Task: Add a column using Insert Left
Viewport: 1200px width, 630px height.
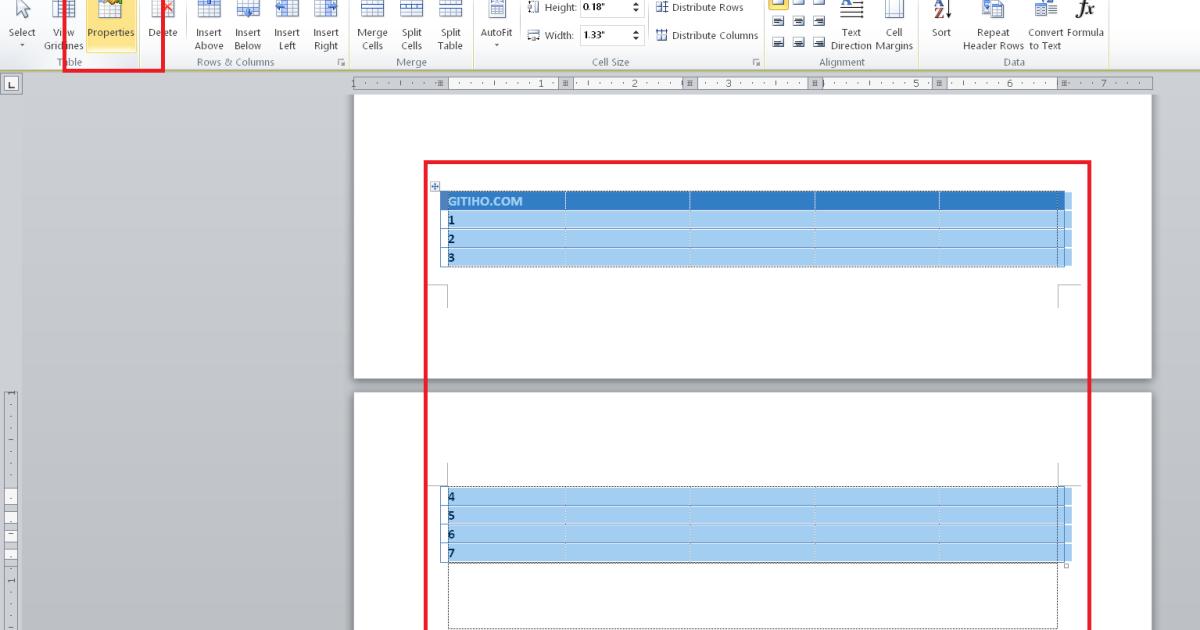Action: click(x=287, y=25)
